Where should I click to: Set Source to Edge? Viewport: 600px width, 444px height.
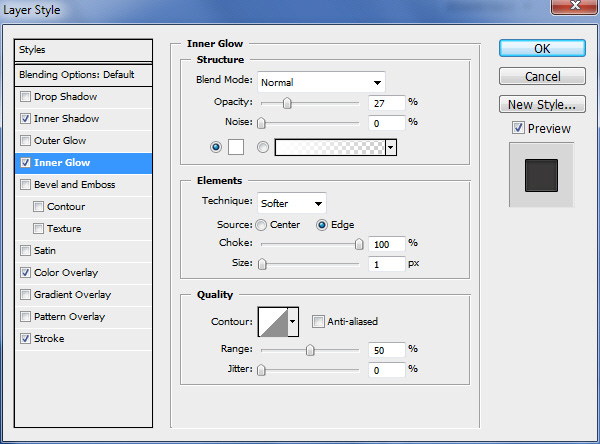[321, 225]
